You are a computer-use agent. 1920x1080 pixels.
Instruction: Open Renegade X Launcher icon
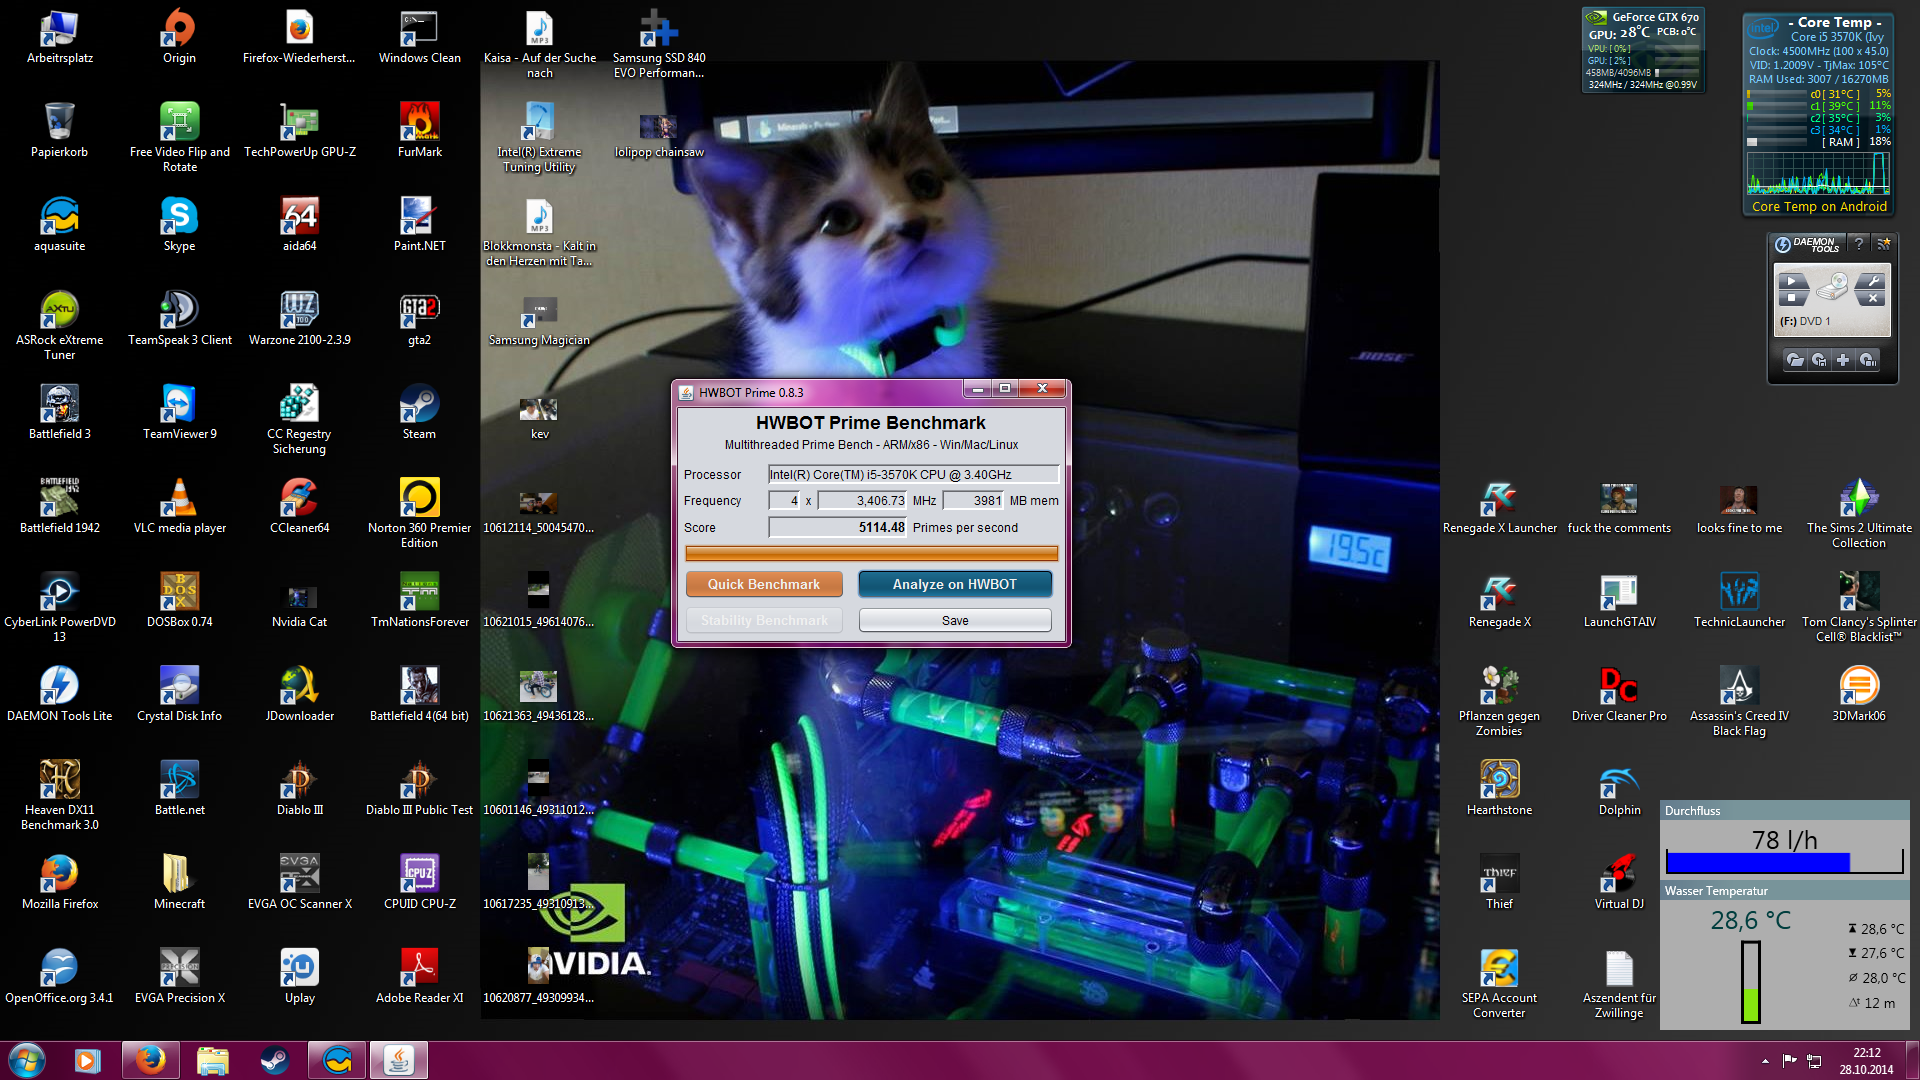point(1499,507)
